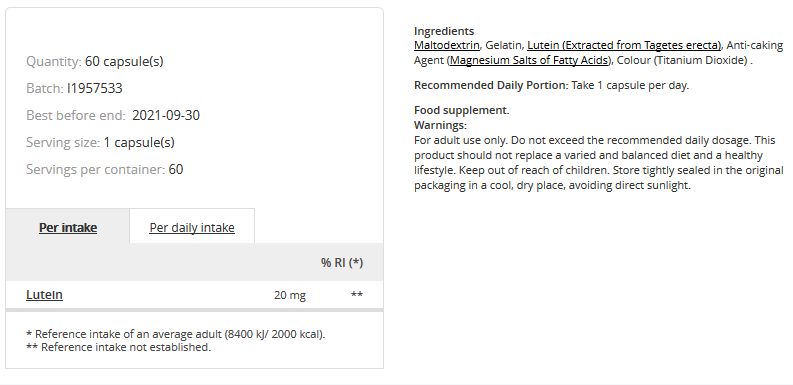
Task: Open Magnesium Salts of Fatty Acids link
Action: coord(530,60)
